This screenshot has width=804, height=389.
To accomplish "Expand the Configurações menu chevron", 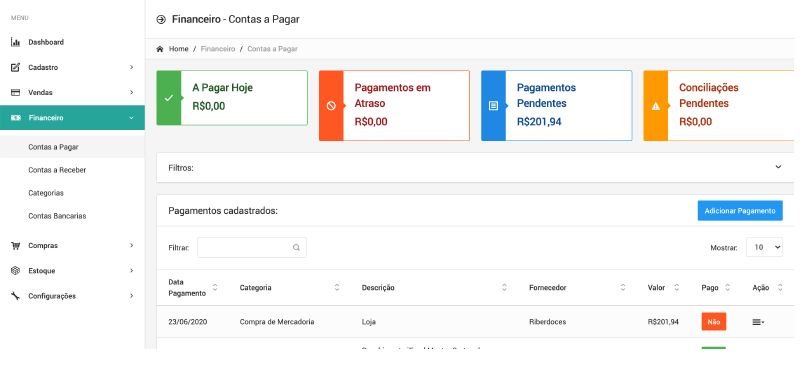I will (x=132, y=296).
